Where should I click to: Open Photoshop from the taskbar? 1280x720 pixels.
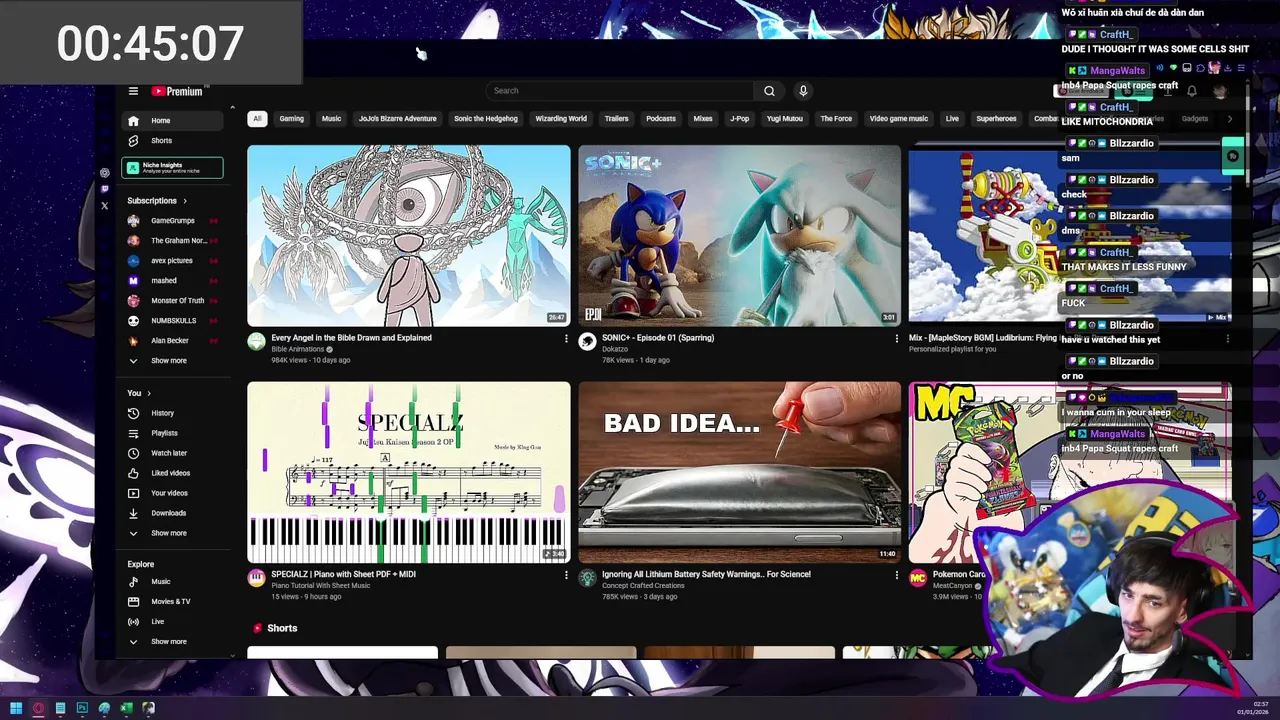point(82,708)
